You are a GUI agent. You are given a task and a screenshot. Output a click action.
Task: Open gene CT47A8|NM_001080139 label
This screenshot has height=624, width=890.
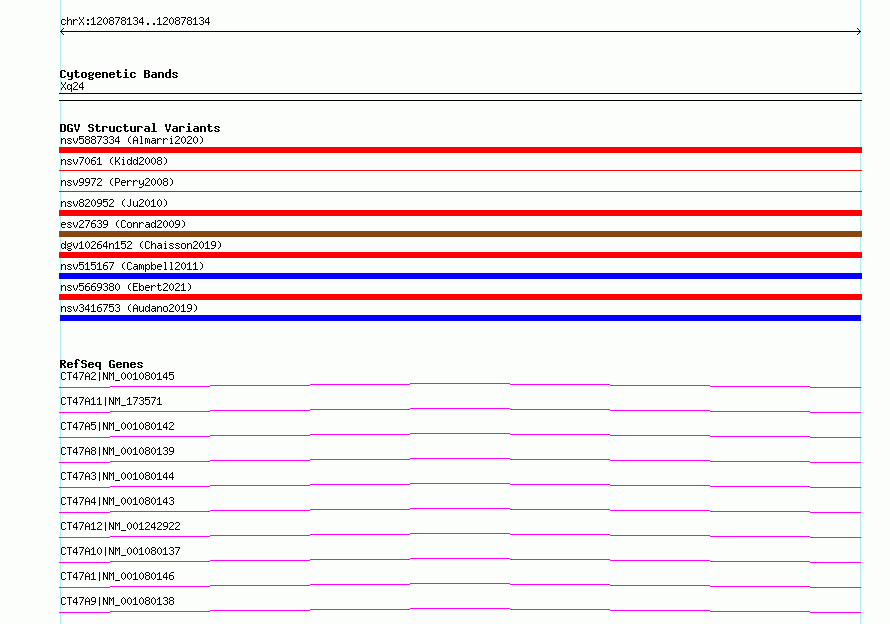click(x=117, y=451)
